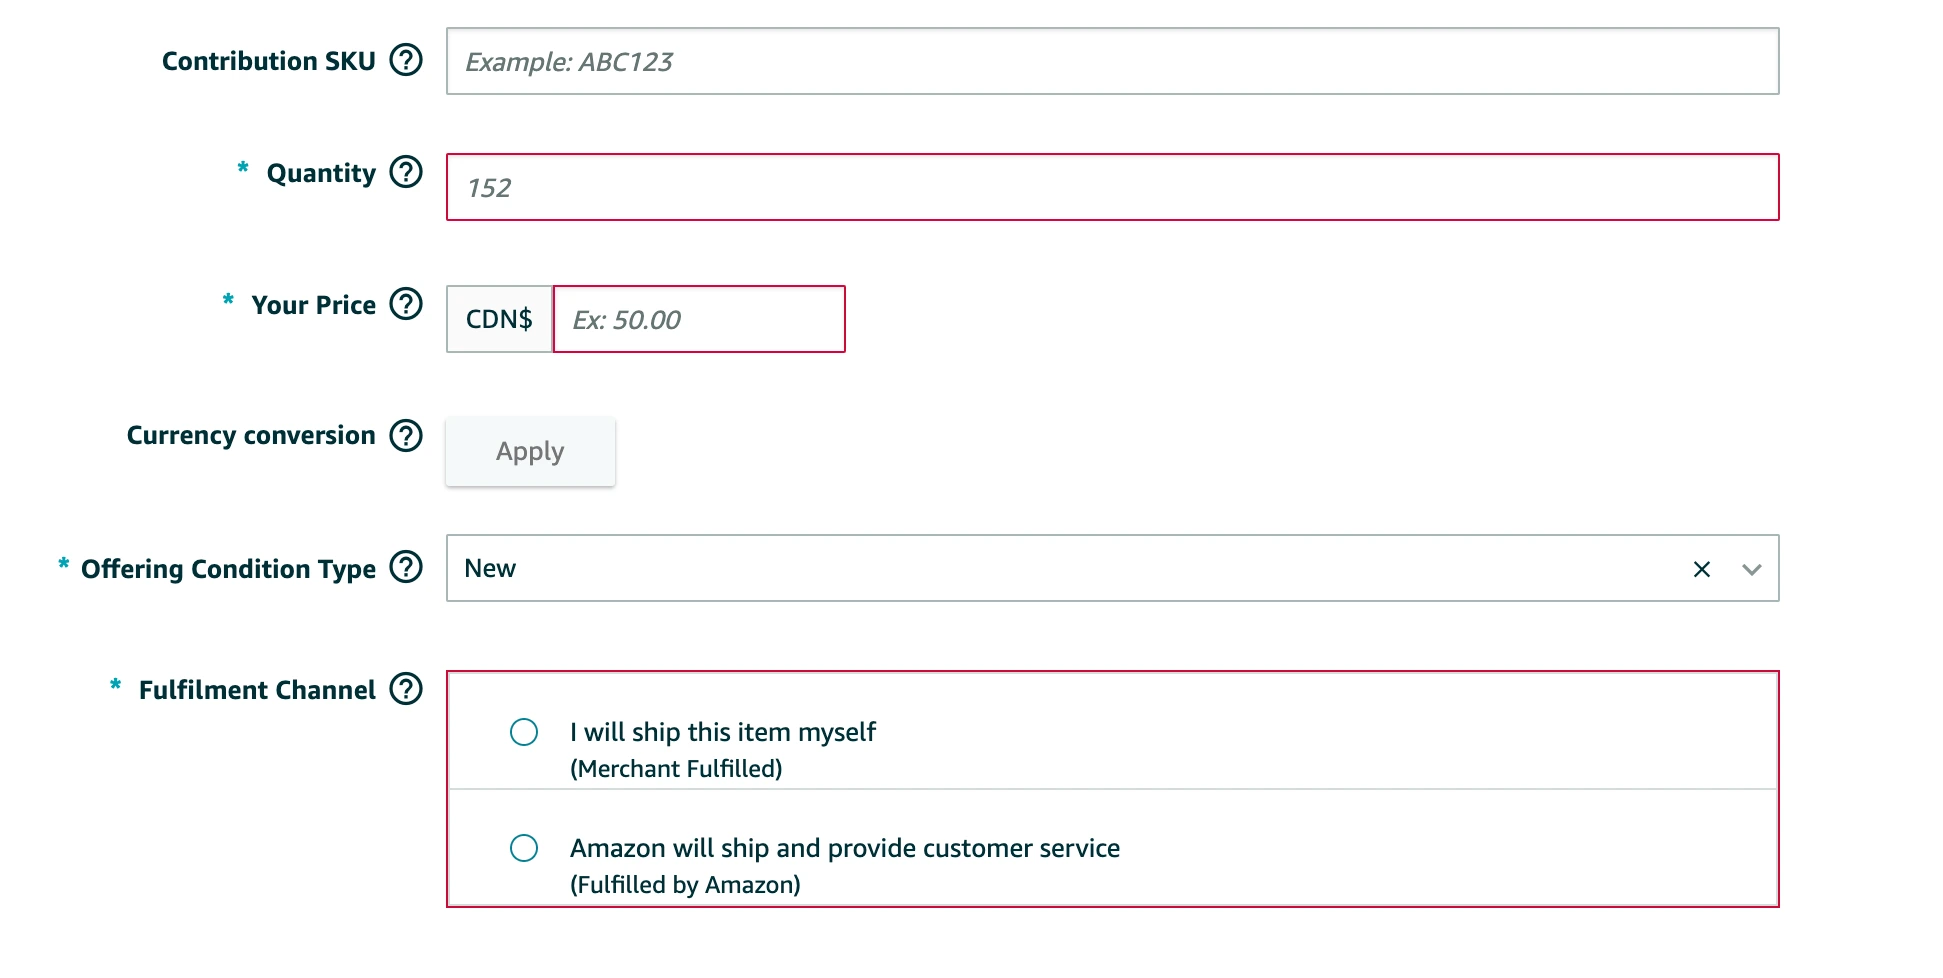Click 'Amazon will ship and provide customer service' text
Screen dimensions: 1943x978
tap(844, 848)
